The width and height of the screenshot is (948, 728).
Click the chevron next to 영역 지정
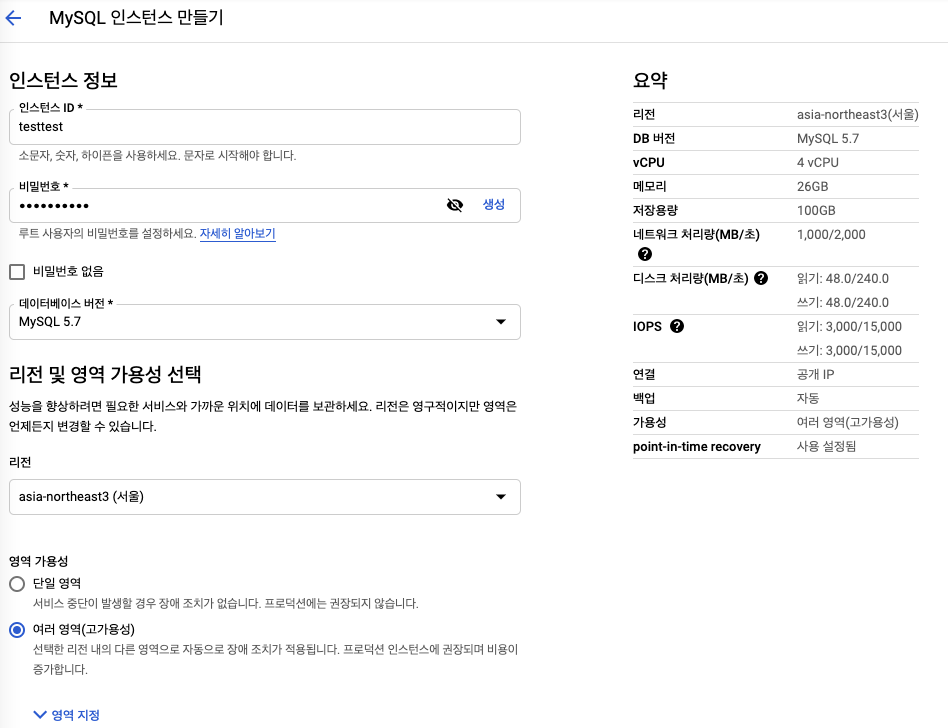tap(40, 714)
